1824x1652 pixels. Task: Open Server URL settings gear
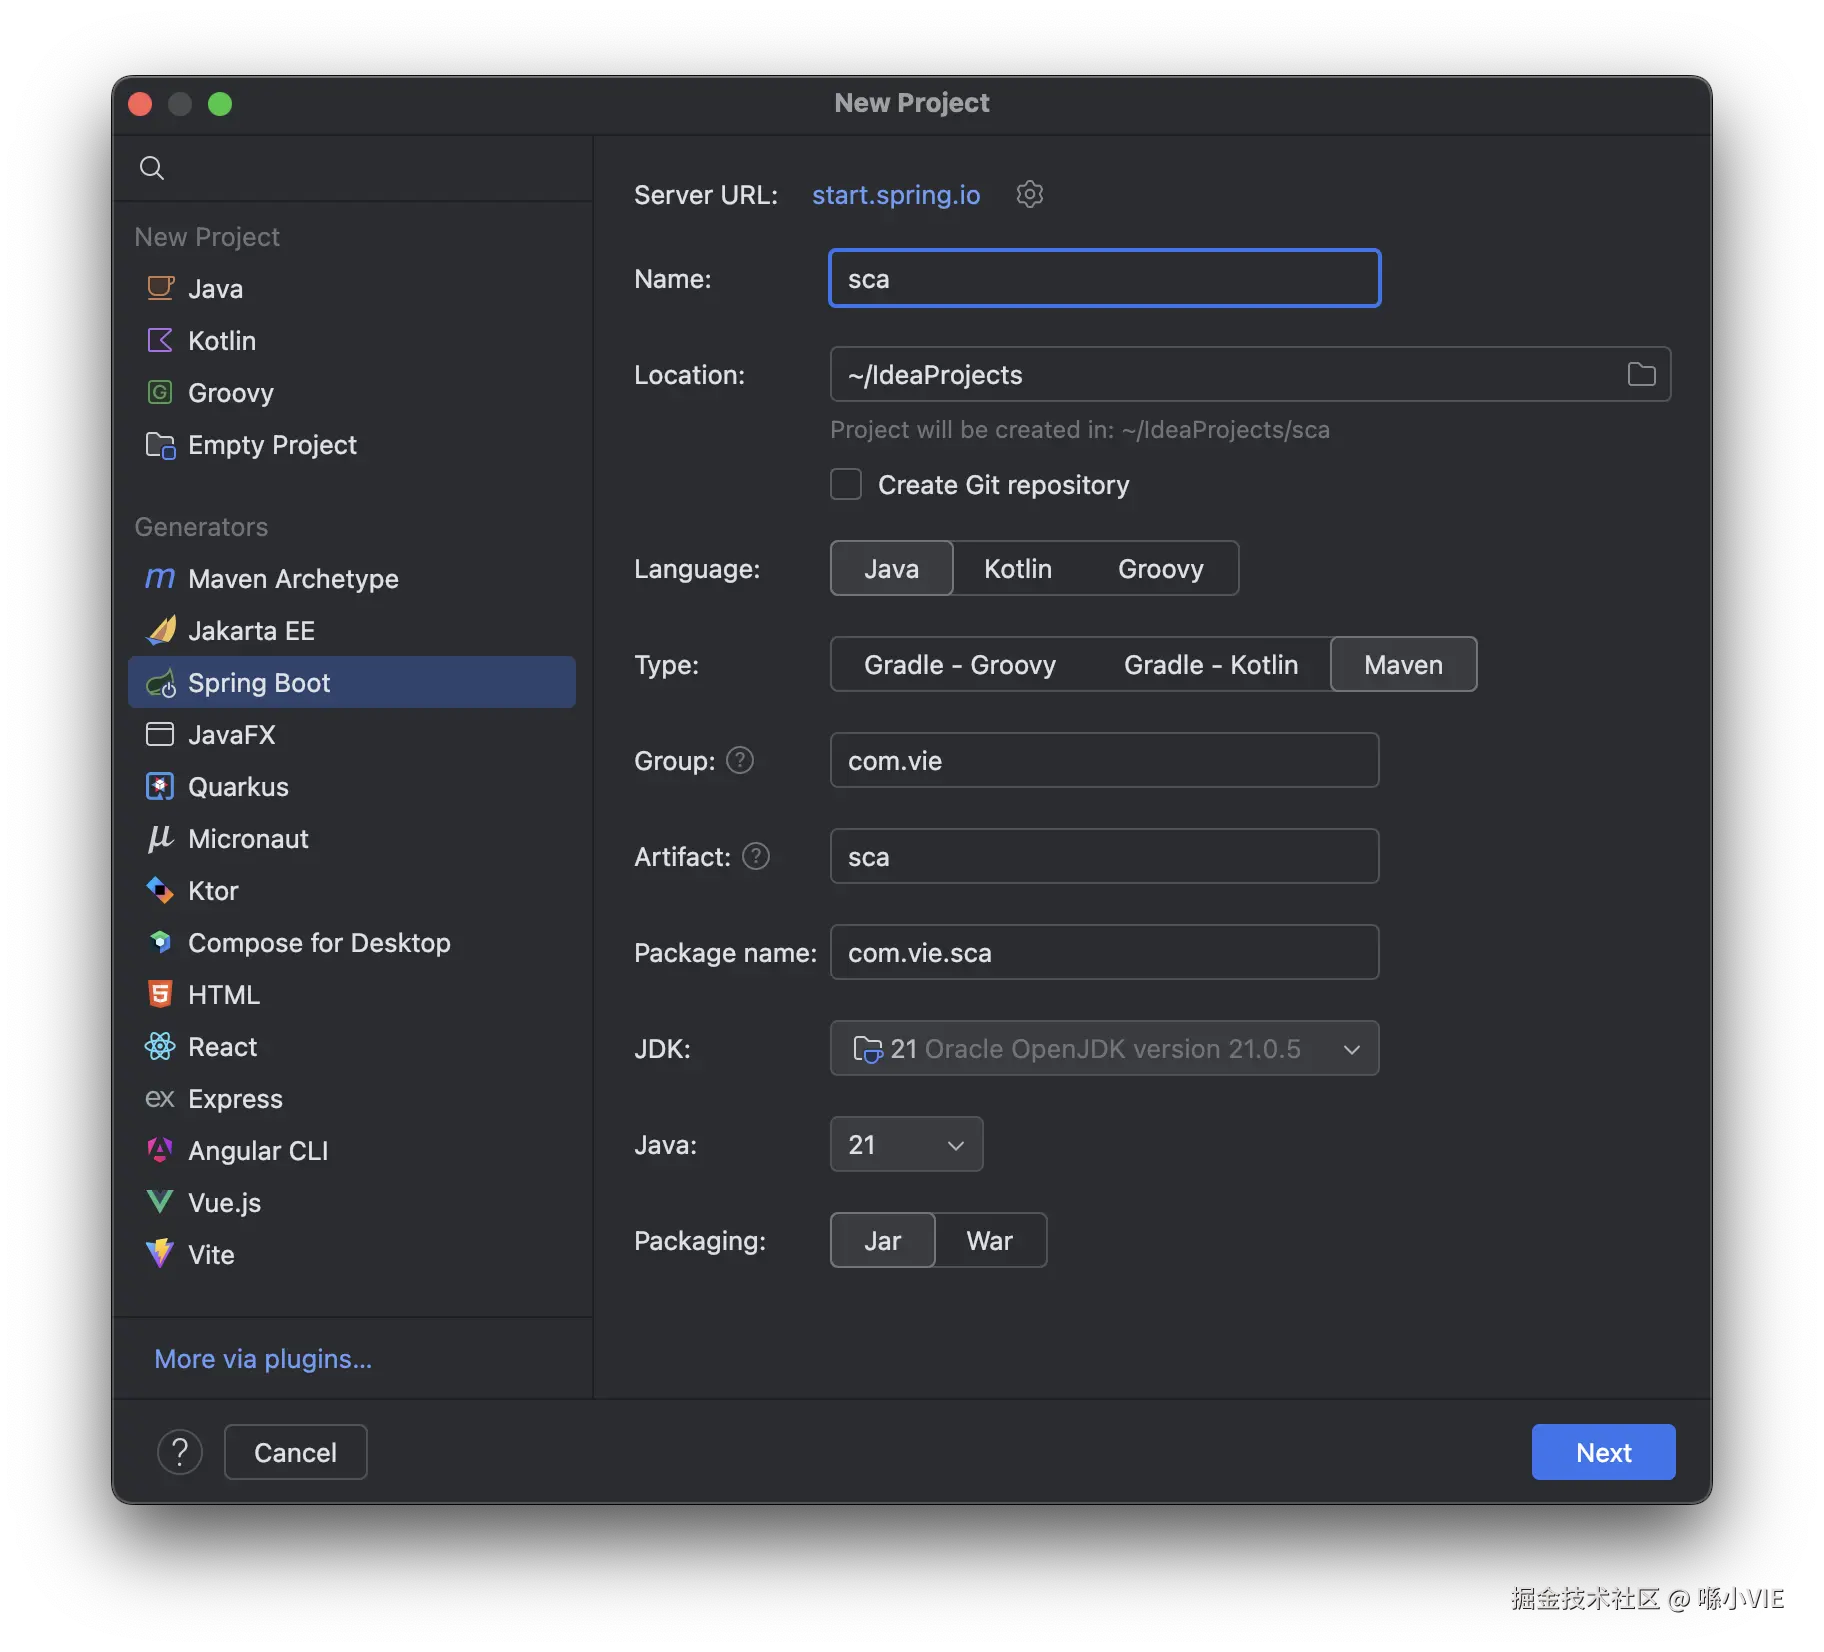tap(1029, 194)
